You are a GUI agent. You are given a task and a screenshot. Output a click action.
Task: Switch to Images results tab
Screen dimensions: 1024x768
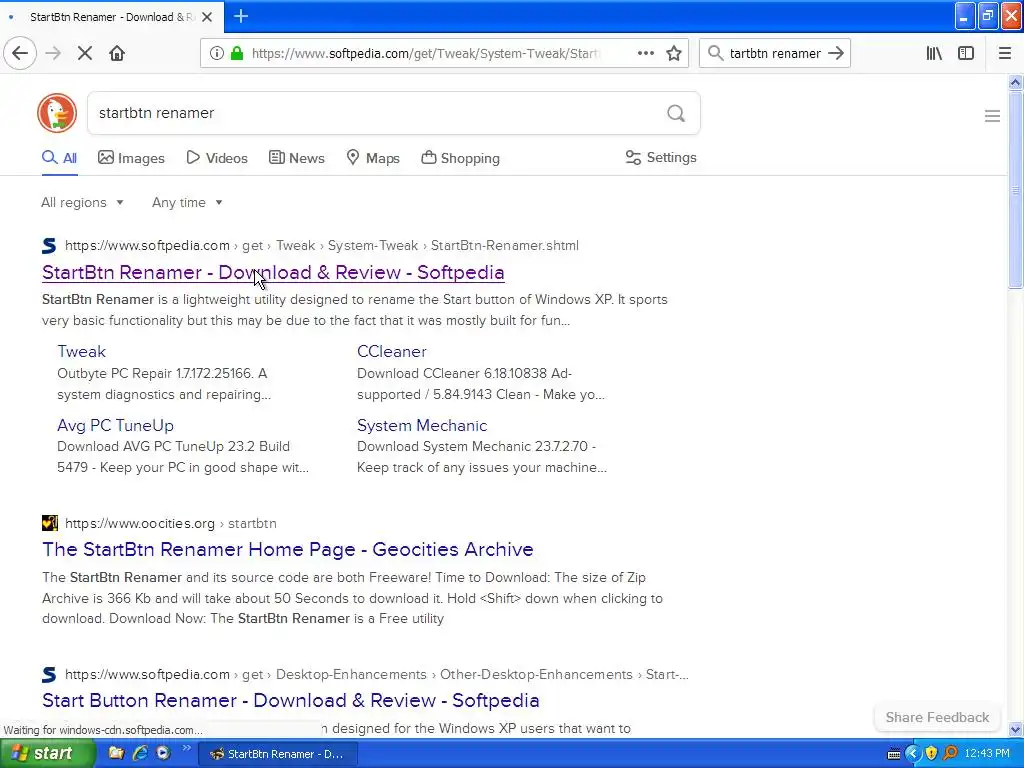tap(131, 158)
